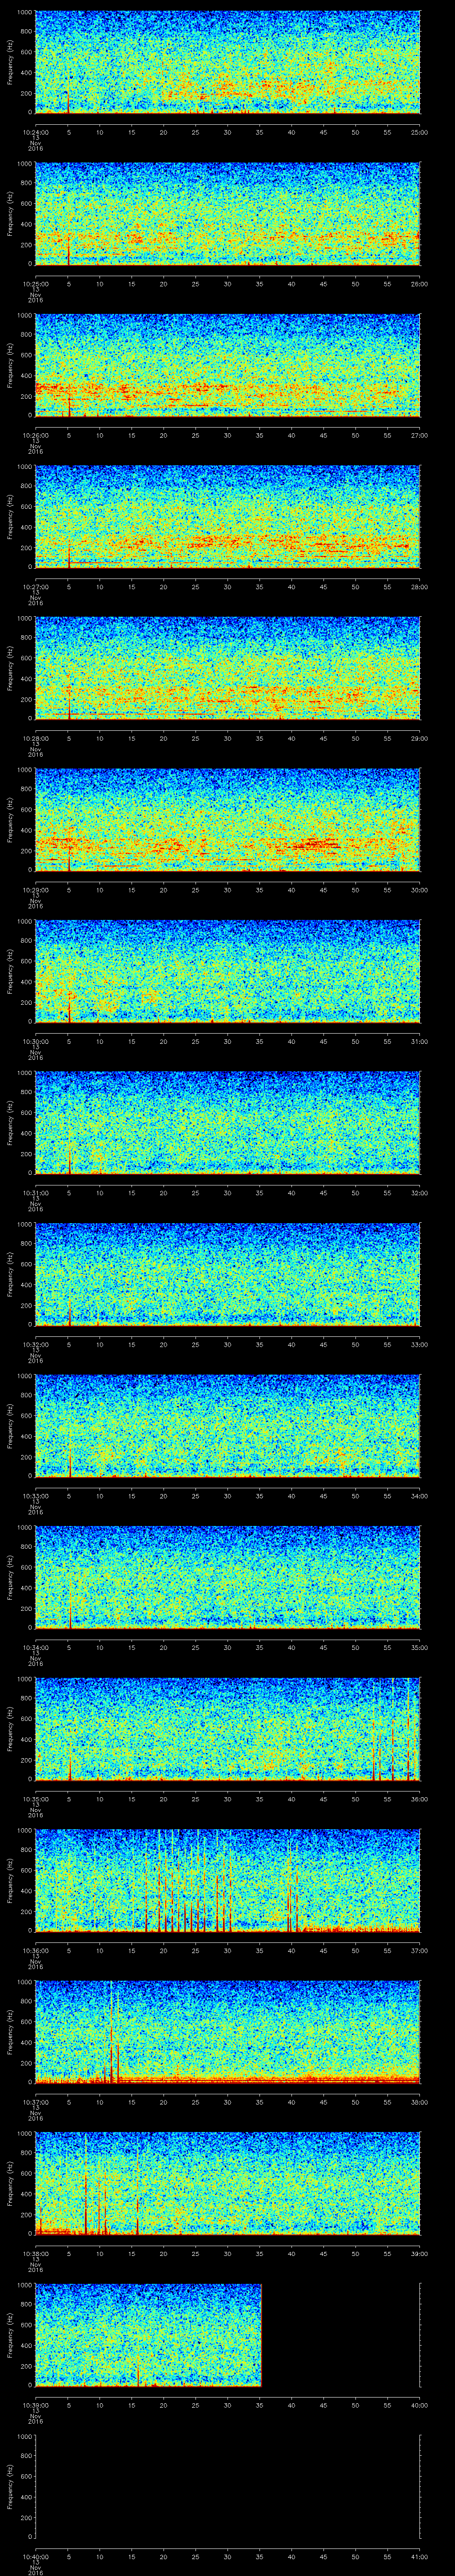Select the partial spectrogram starting at 10:39:00
This screenshot has width=455, height=2576.
pyautogui.click(x=148, y=2334)
